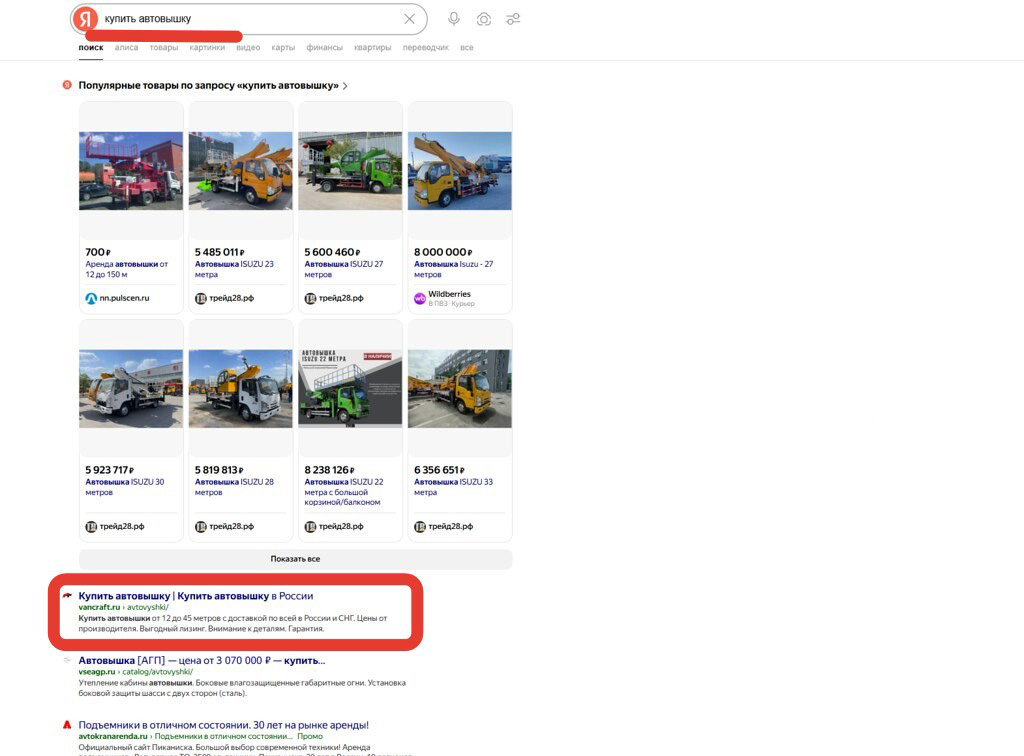Open search filter settings icon
The image size is (1024, 756).
pos(513,19)
